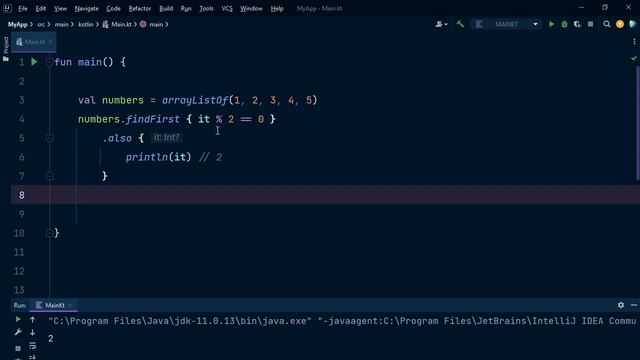
Task: Click the editor vertical scrollbar
Action: pos(637,122)
